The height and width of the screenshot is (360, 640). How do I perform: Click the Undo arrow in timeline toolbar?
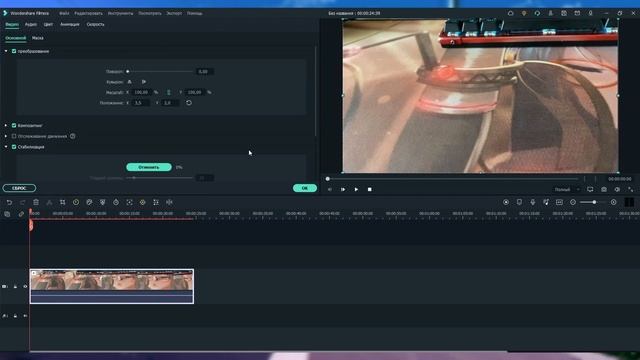9,202
